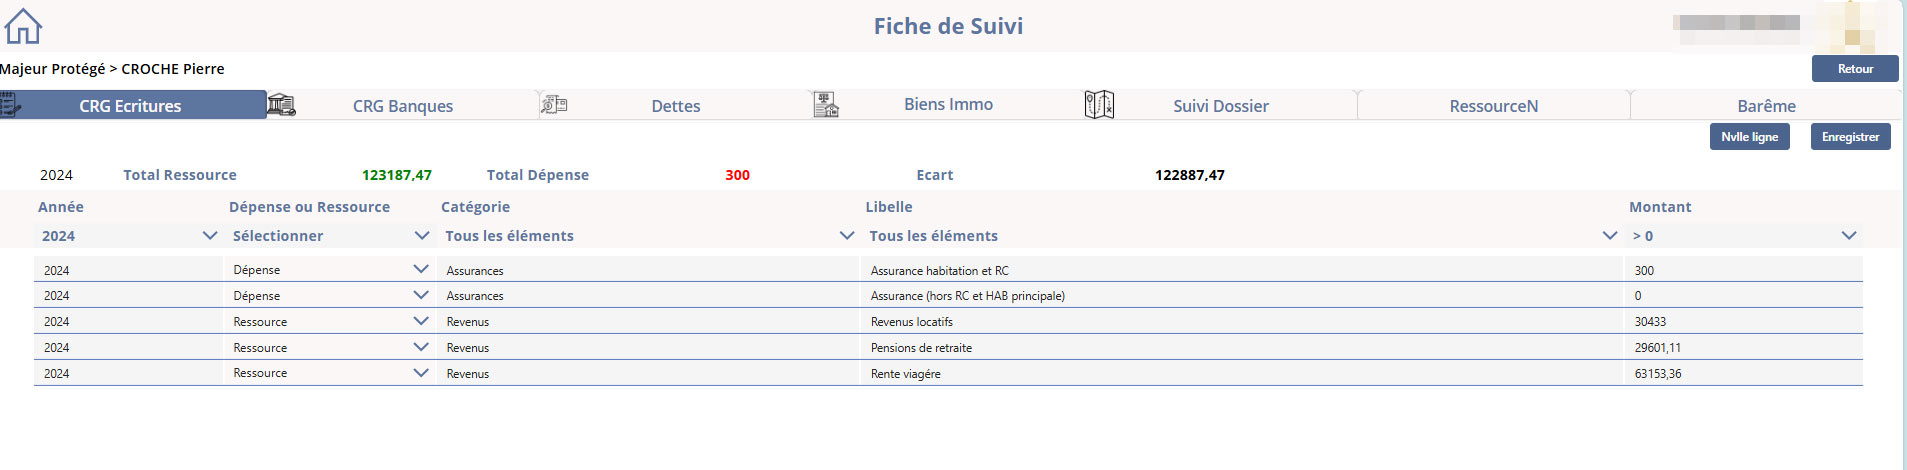Select the 'Pensions de retraite' cell

click(x=1241, y=348)
